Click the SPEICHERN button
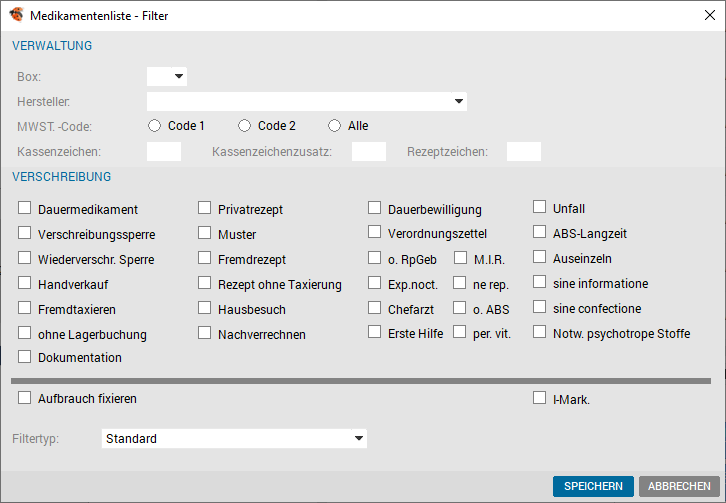The height and width of the screenshot is (503, 726). click(x=593, y=486)
